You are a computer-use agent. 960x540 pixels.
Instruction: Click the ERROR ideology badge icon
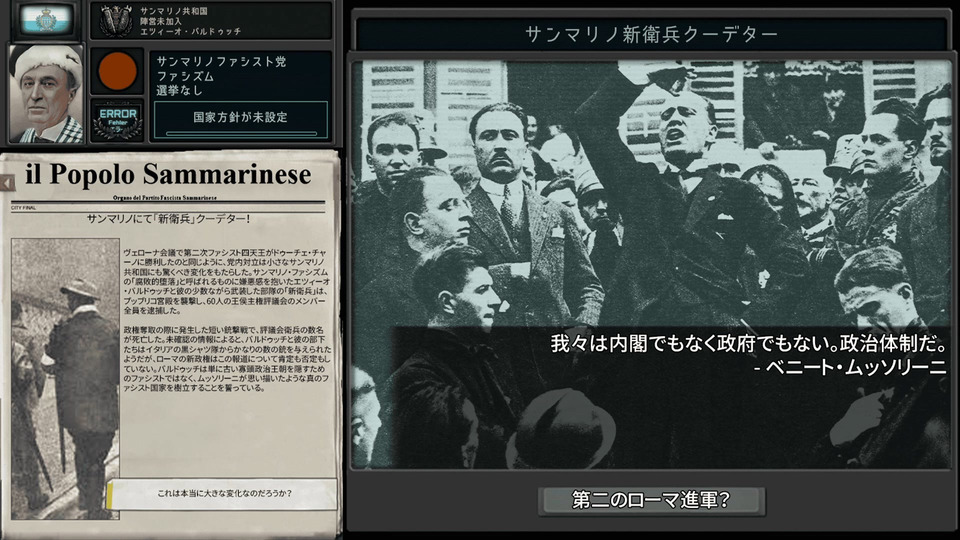pyautogui.click(x=118, y=120)
